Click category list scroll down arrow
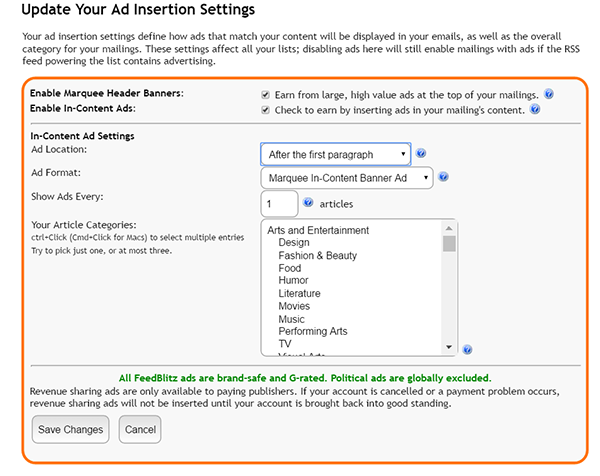 449,347
